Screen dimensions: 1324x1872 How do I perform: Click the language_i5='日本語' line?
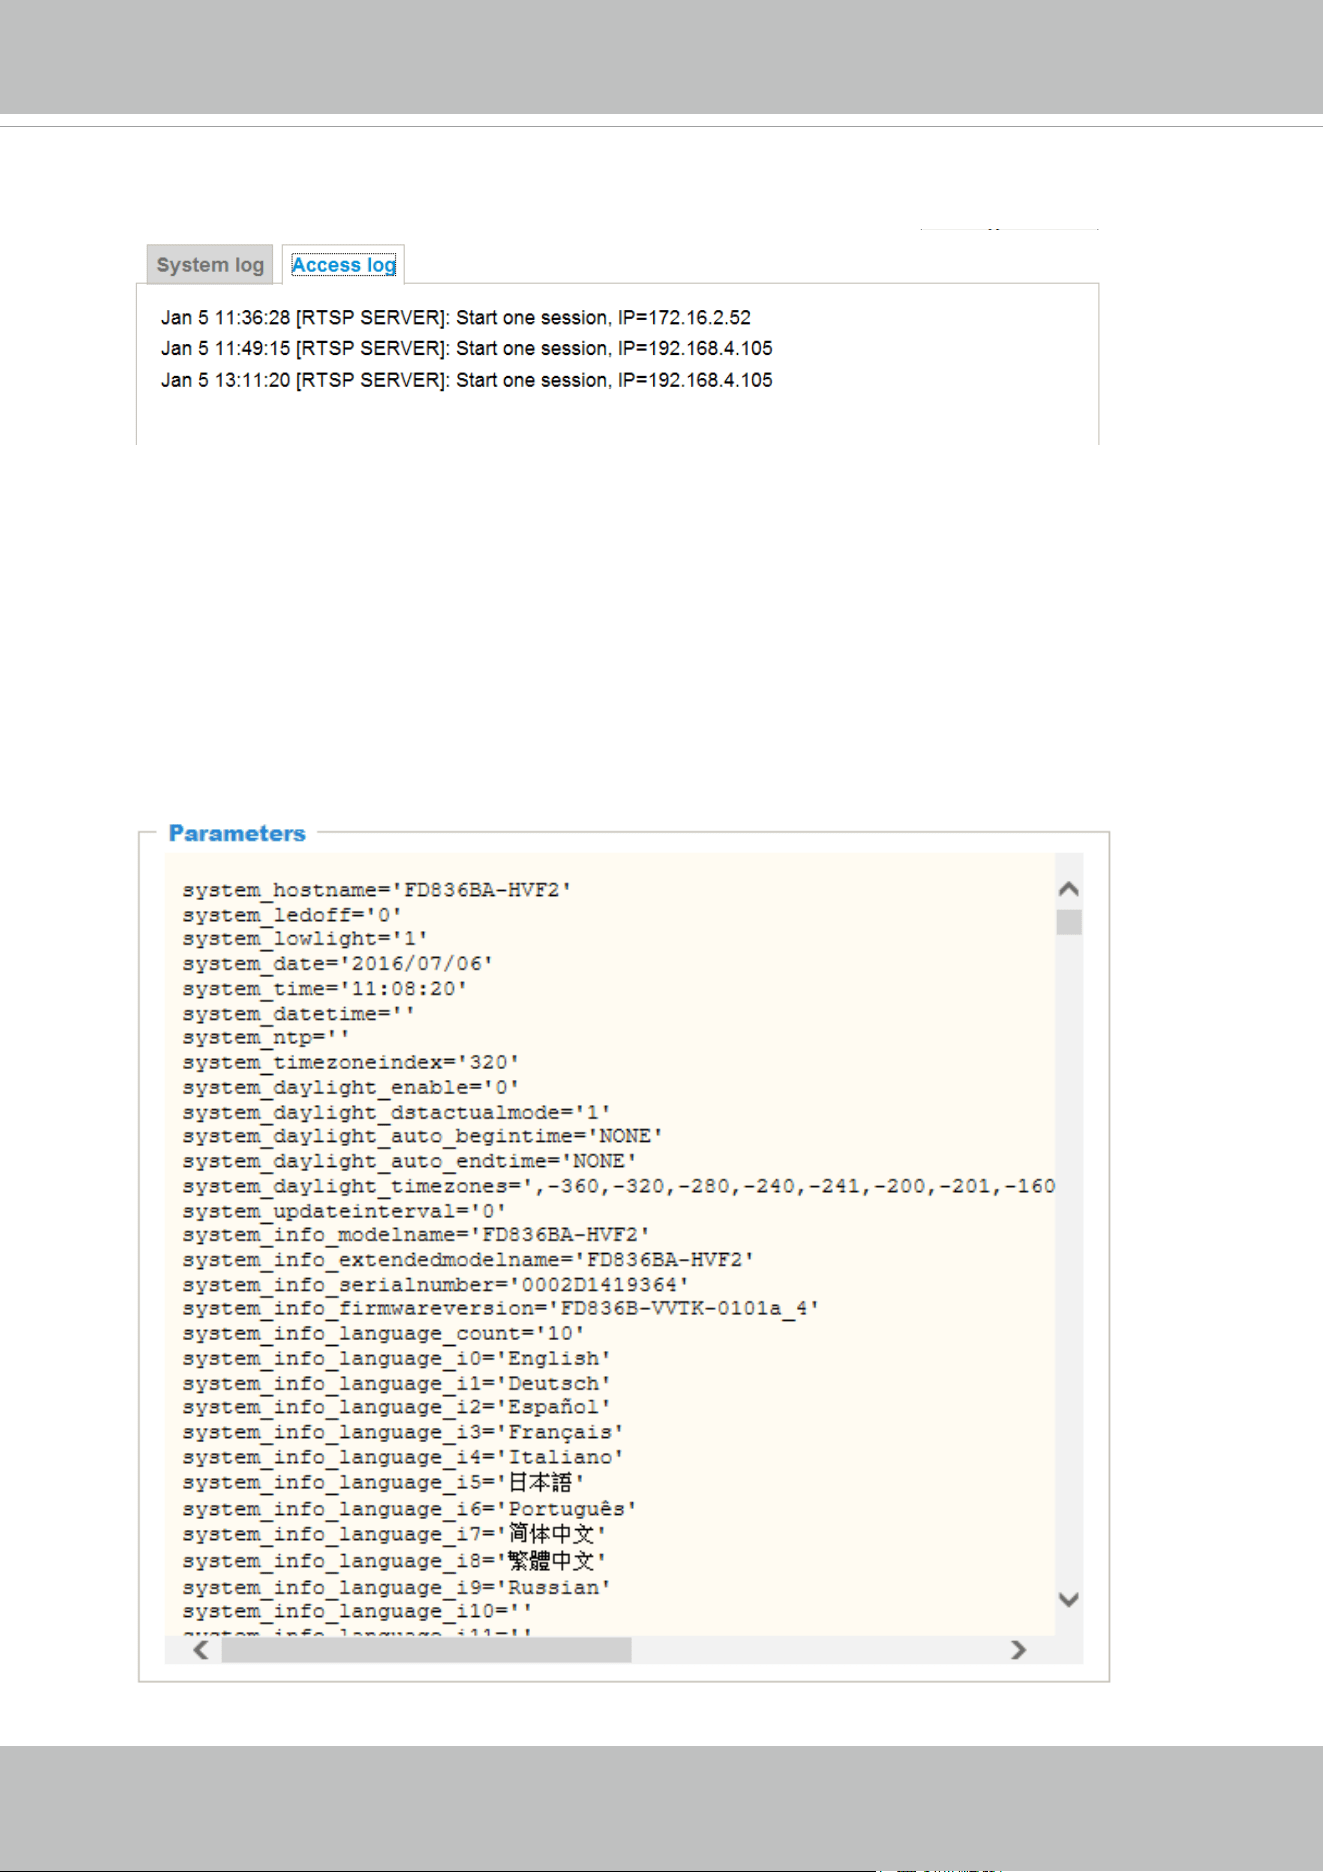[x=384, y=1483]
